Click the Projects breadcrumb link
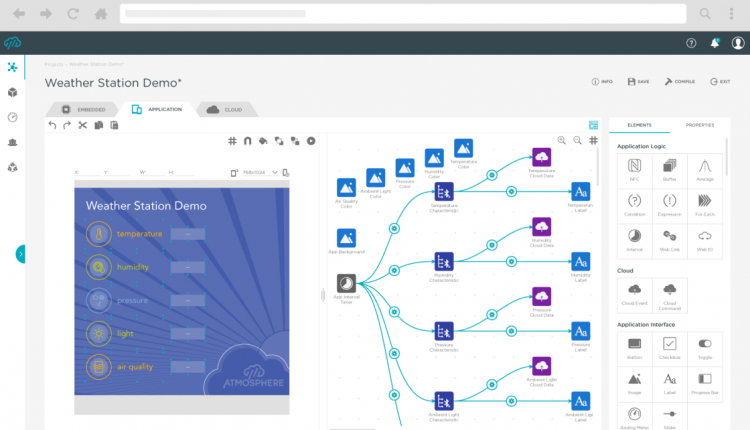Screen dimensions: 750x430 click(x=54, y=64)
